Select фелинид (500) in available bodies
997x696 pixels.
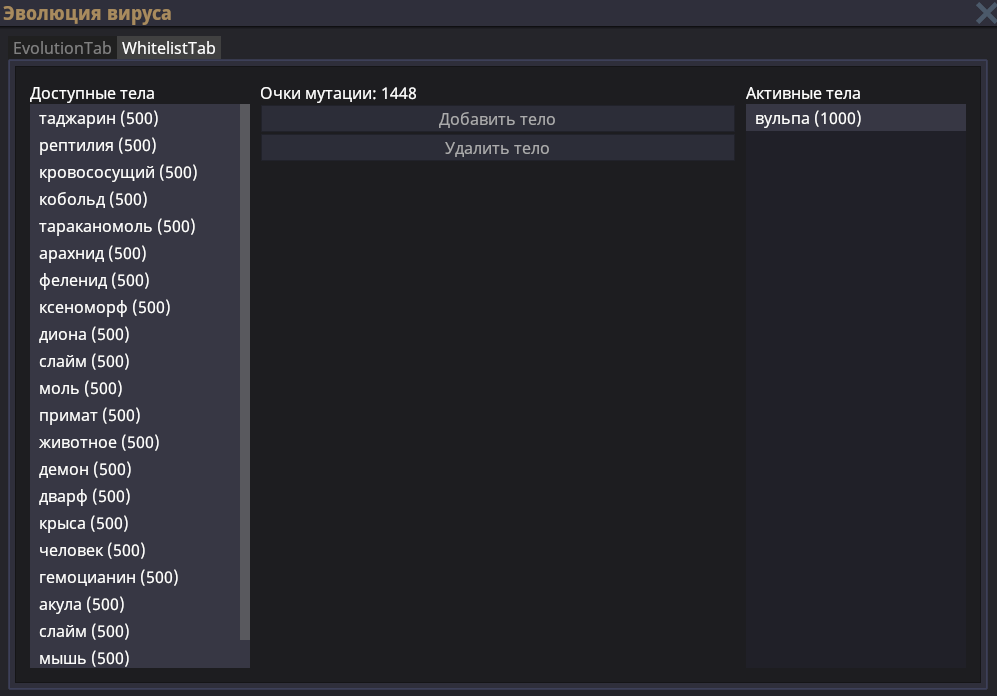click(x=94, y=281)
